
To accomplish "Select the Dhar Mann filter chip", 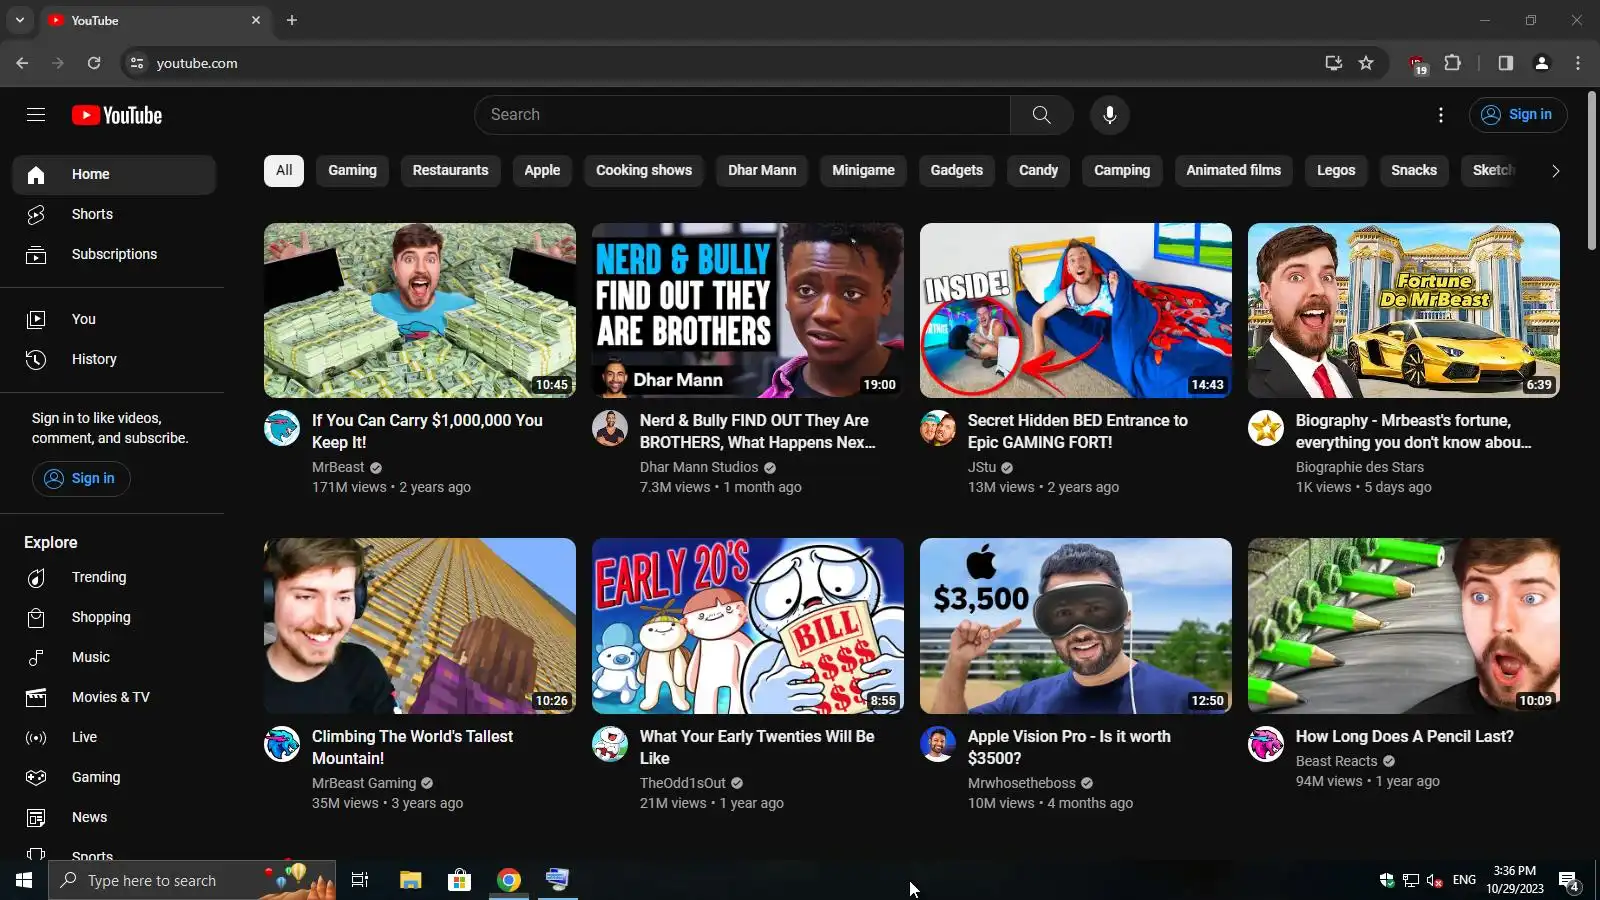I will (x=762, y=171).
